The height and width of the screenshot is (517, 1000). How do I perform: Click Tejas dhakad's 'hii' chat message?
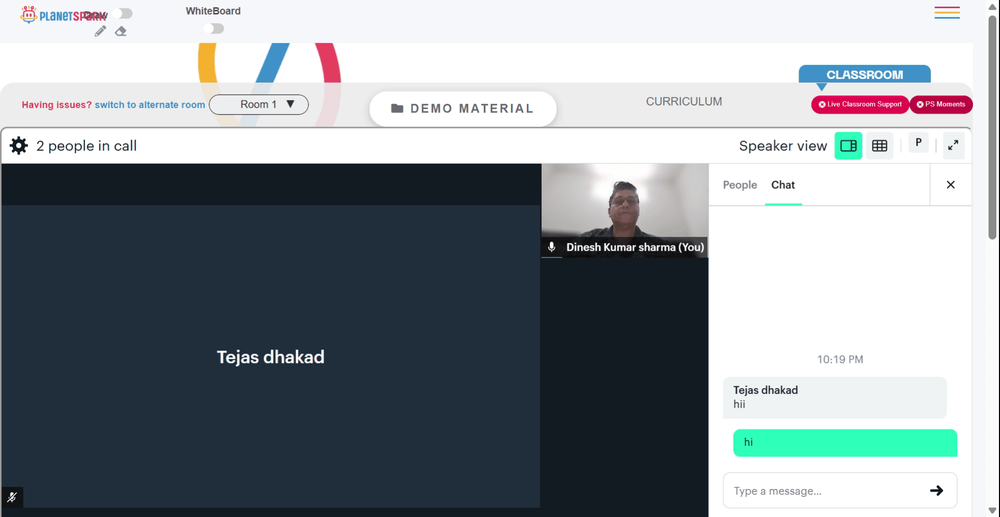[x=834, y=397]
